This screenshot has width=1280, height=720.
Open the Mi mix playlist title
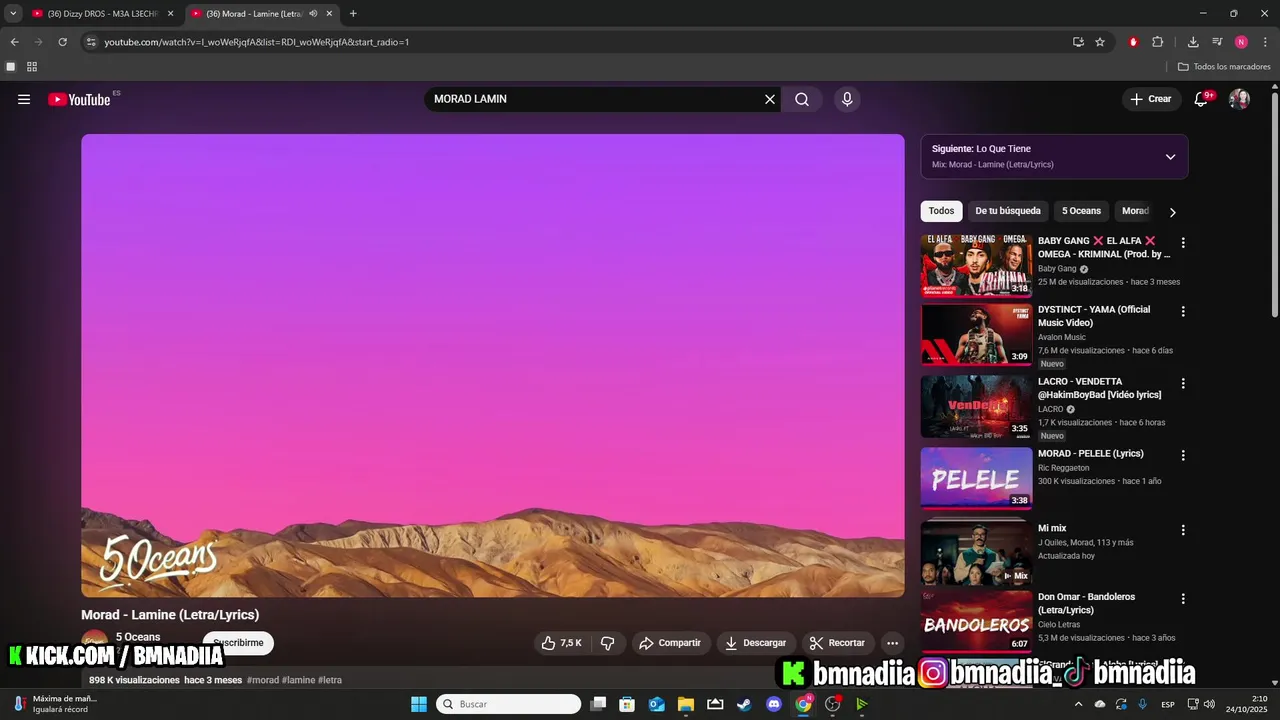(x=1052, y=528)
